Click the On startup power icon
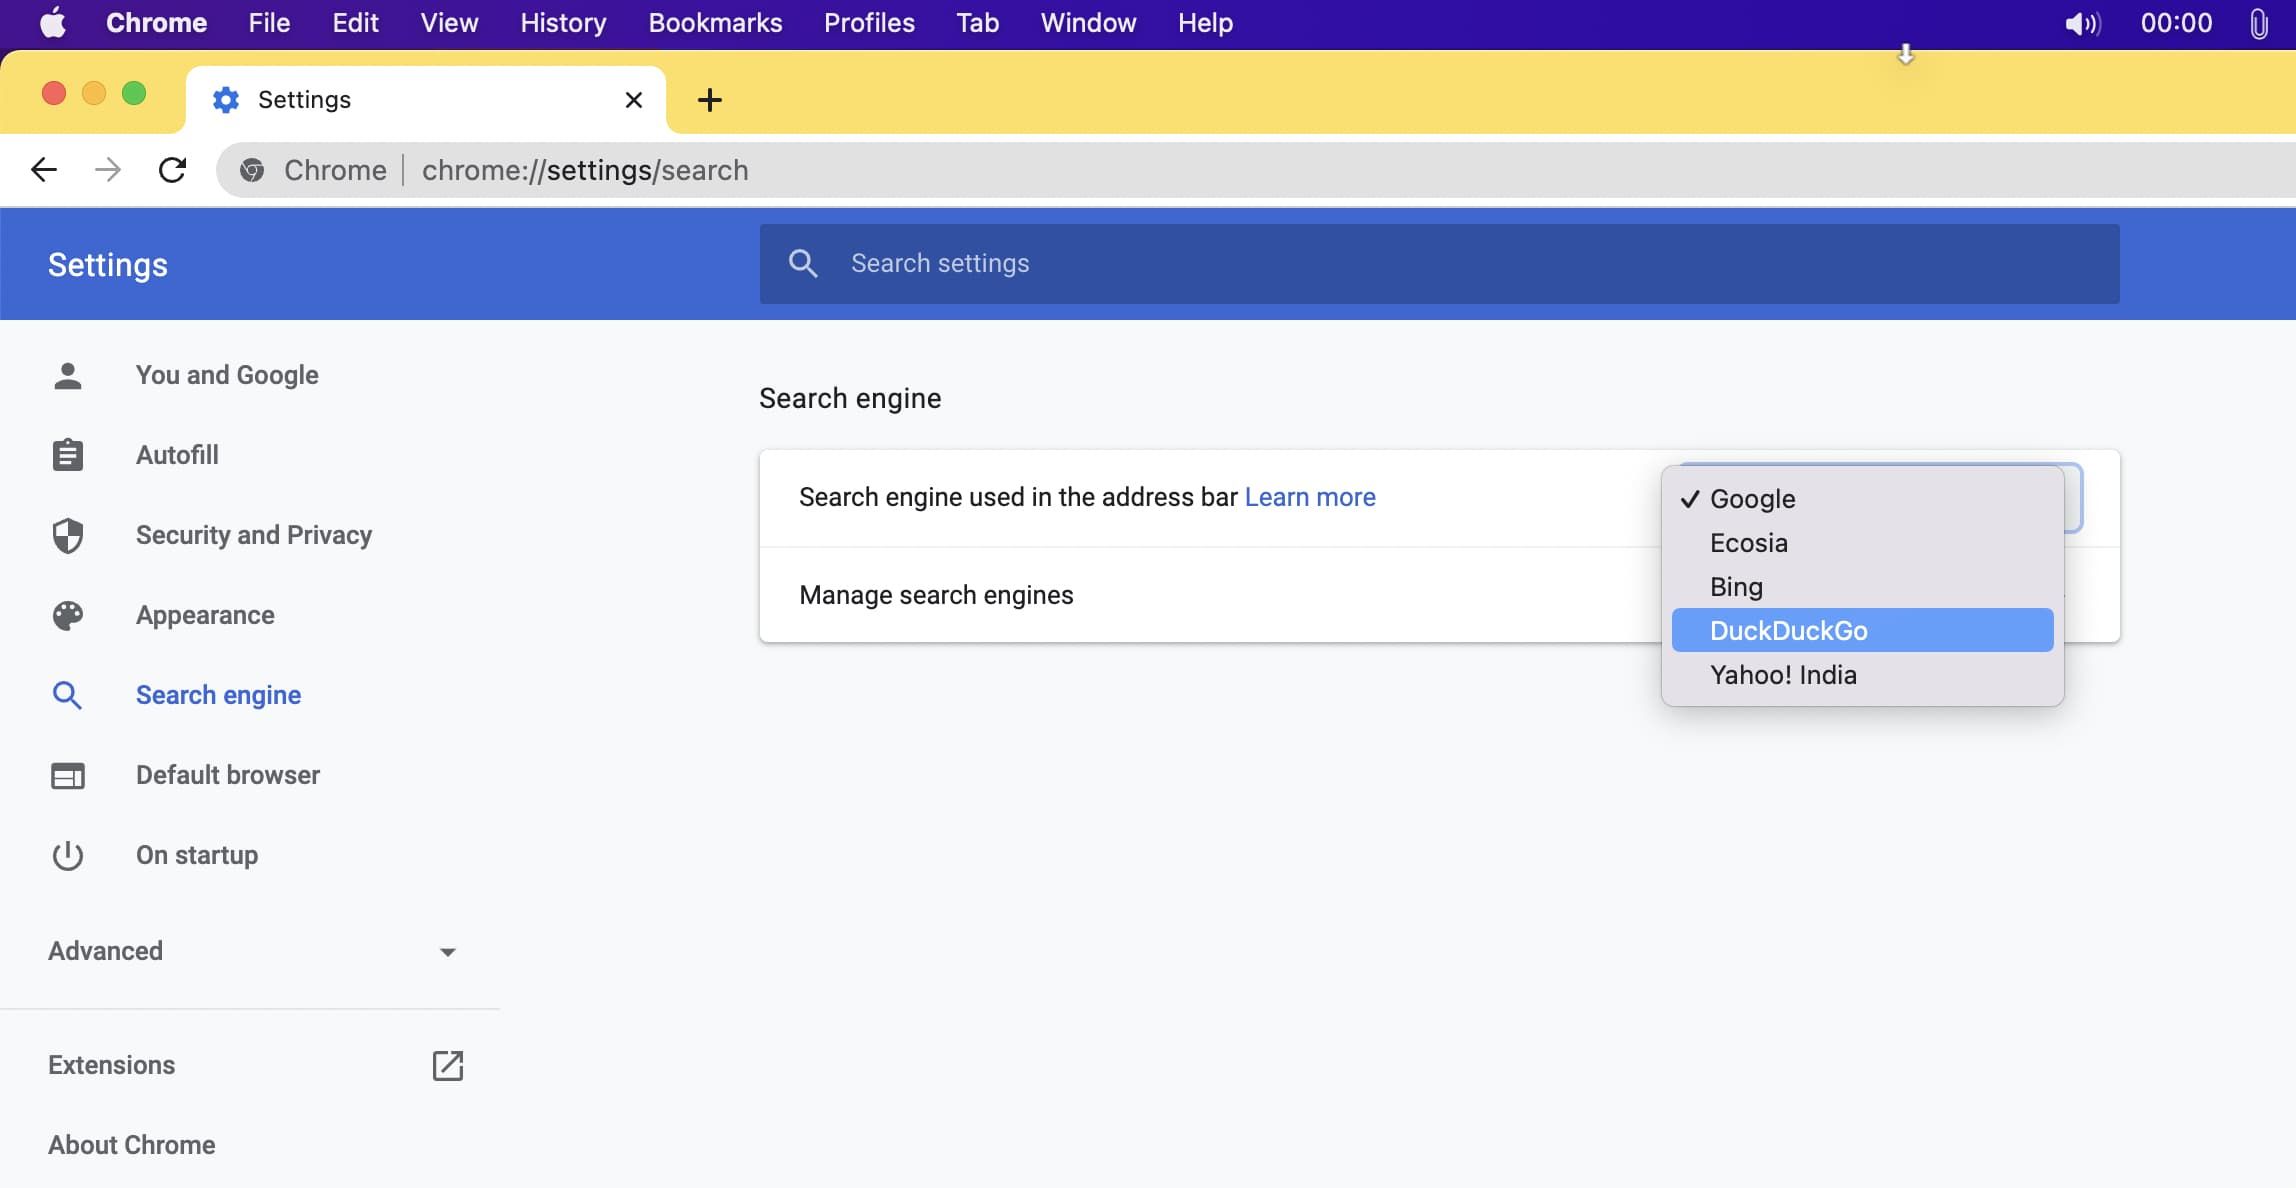2296x1188 pixels. click(x=67, y=855)
